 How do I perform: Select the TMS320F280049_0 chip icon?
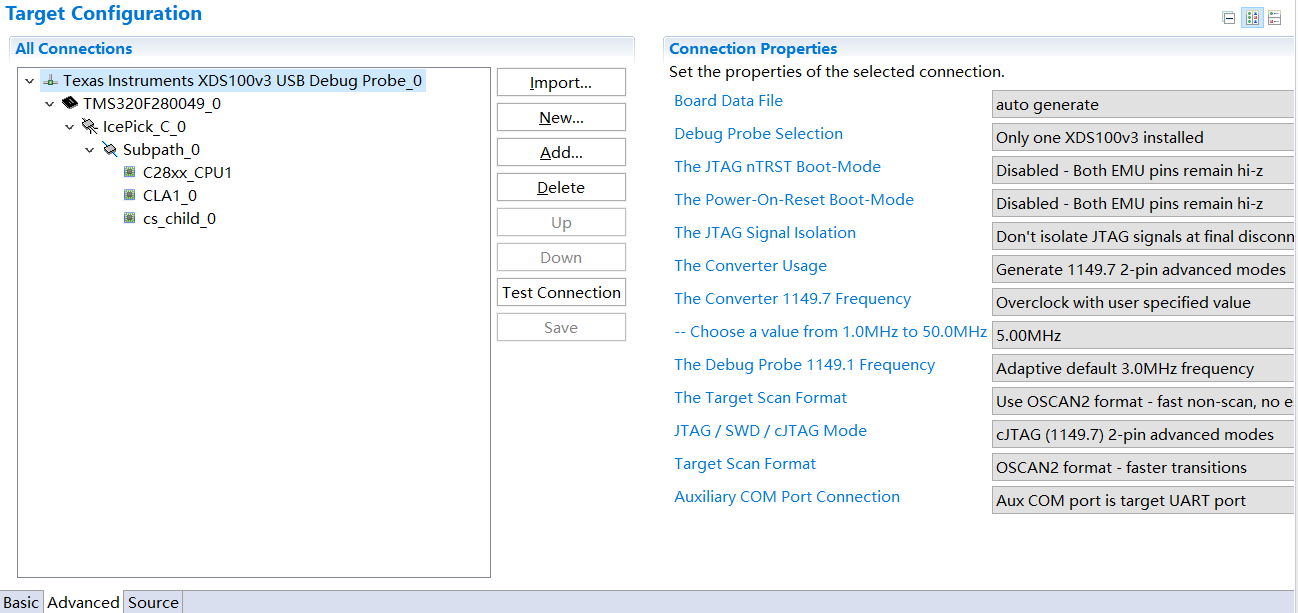pyautogui.click(x=70, y=103)
